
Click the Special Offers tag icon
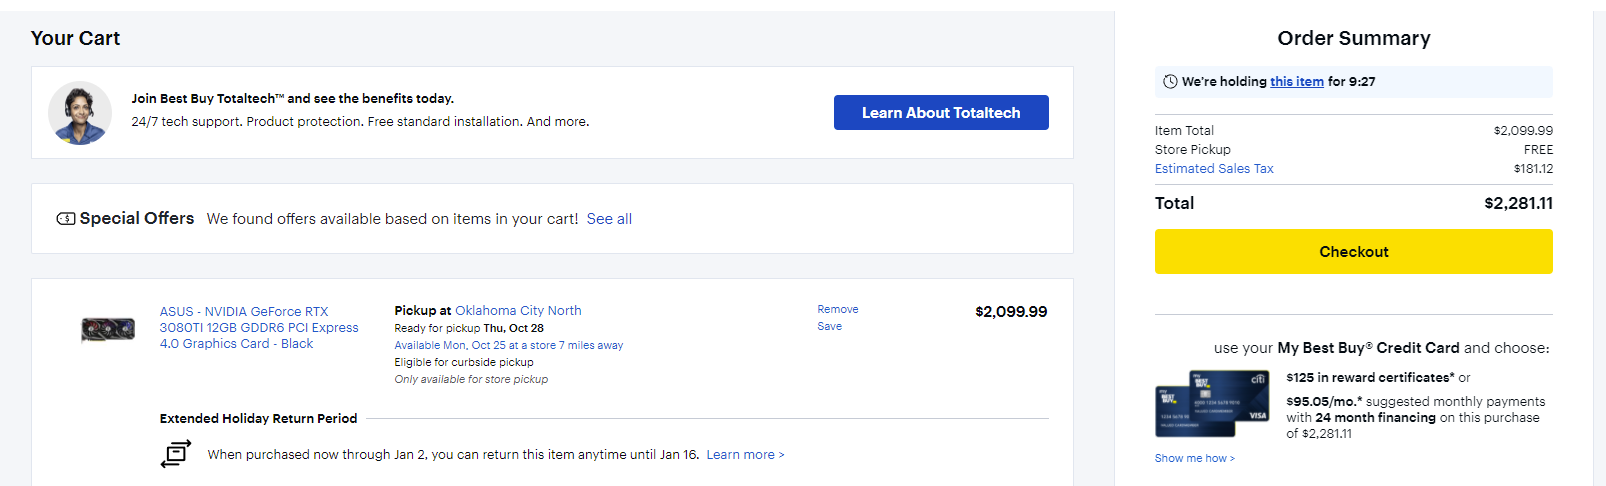pyautogui.click(x=66, y=219)
